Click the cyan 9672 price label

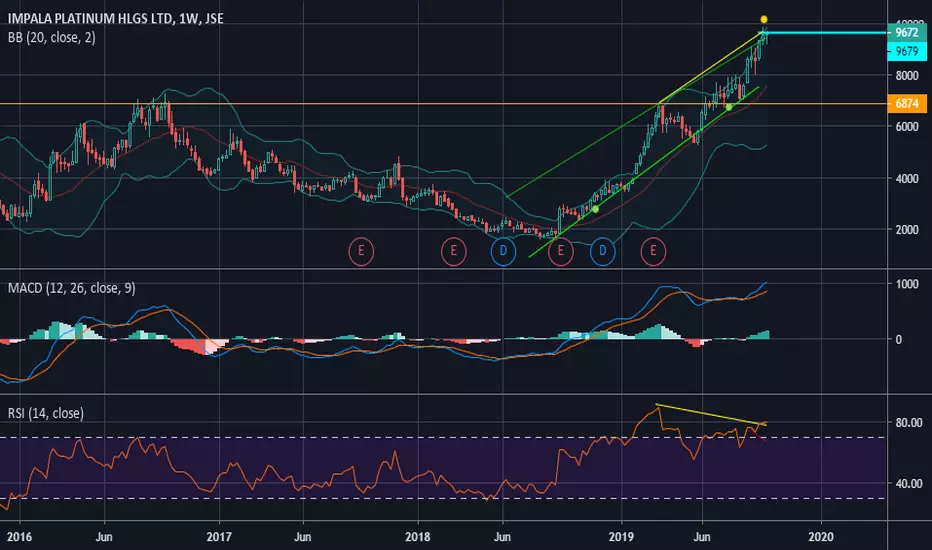tap(907, 33)
